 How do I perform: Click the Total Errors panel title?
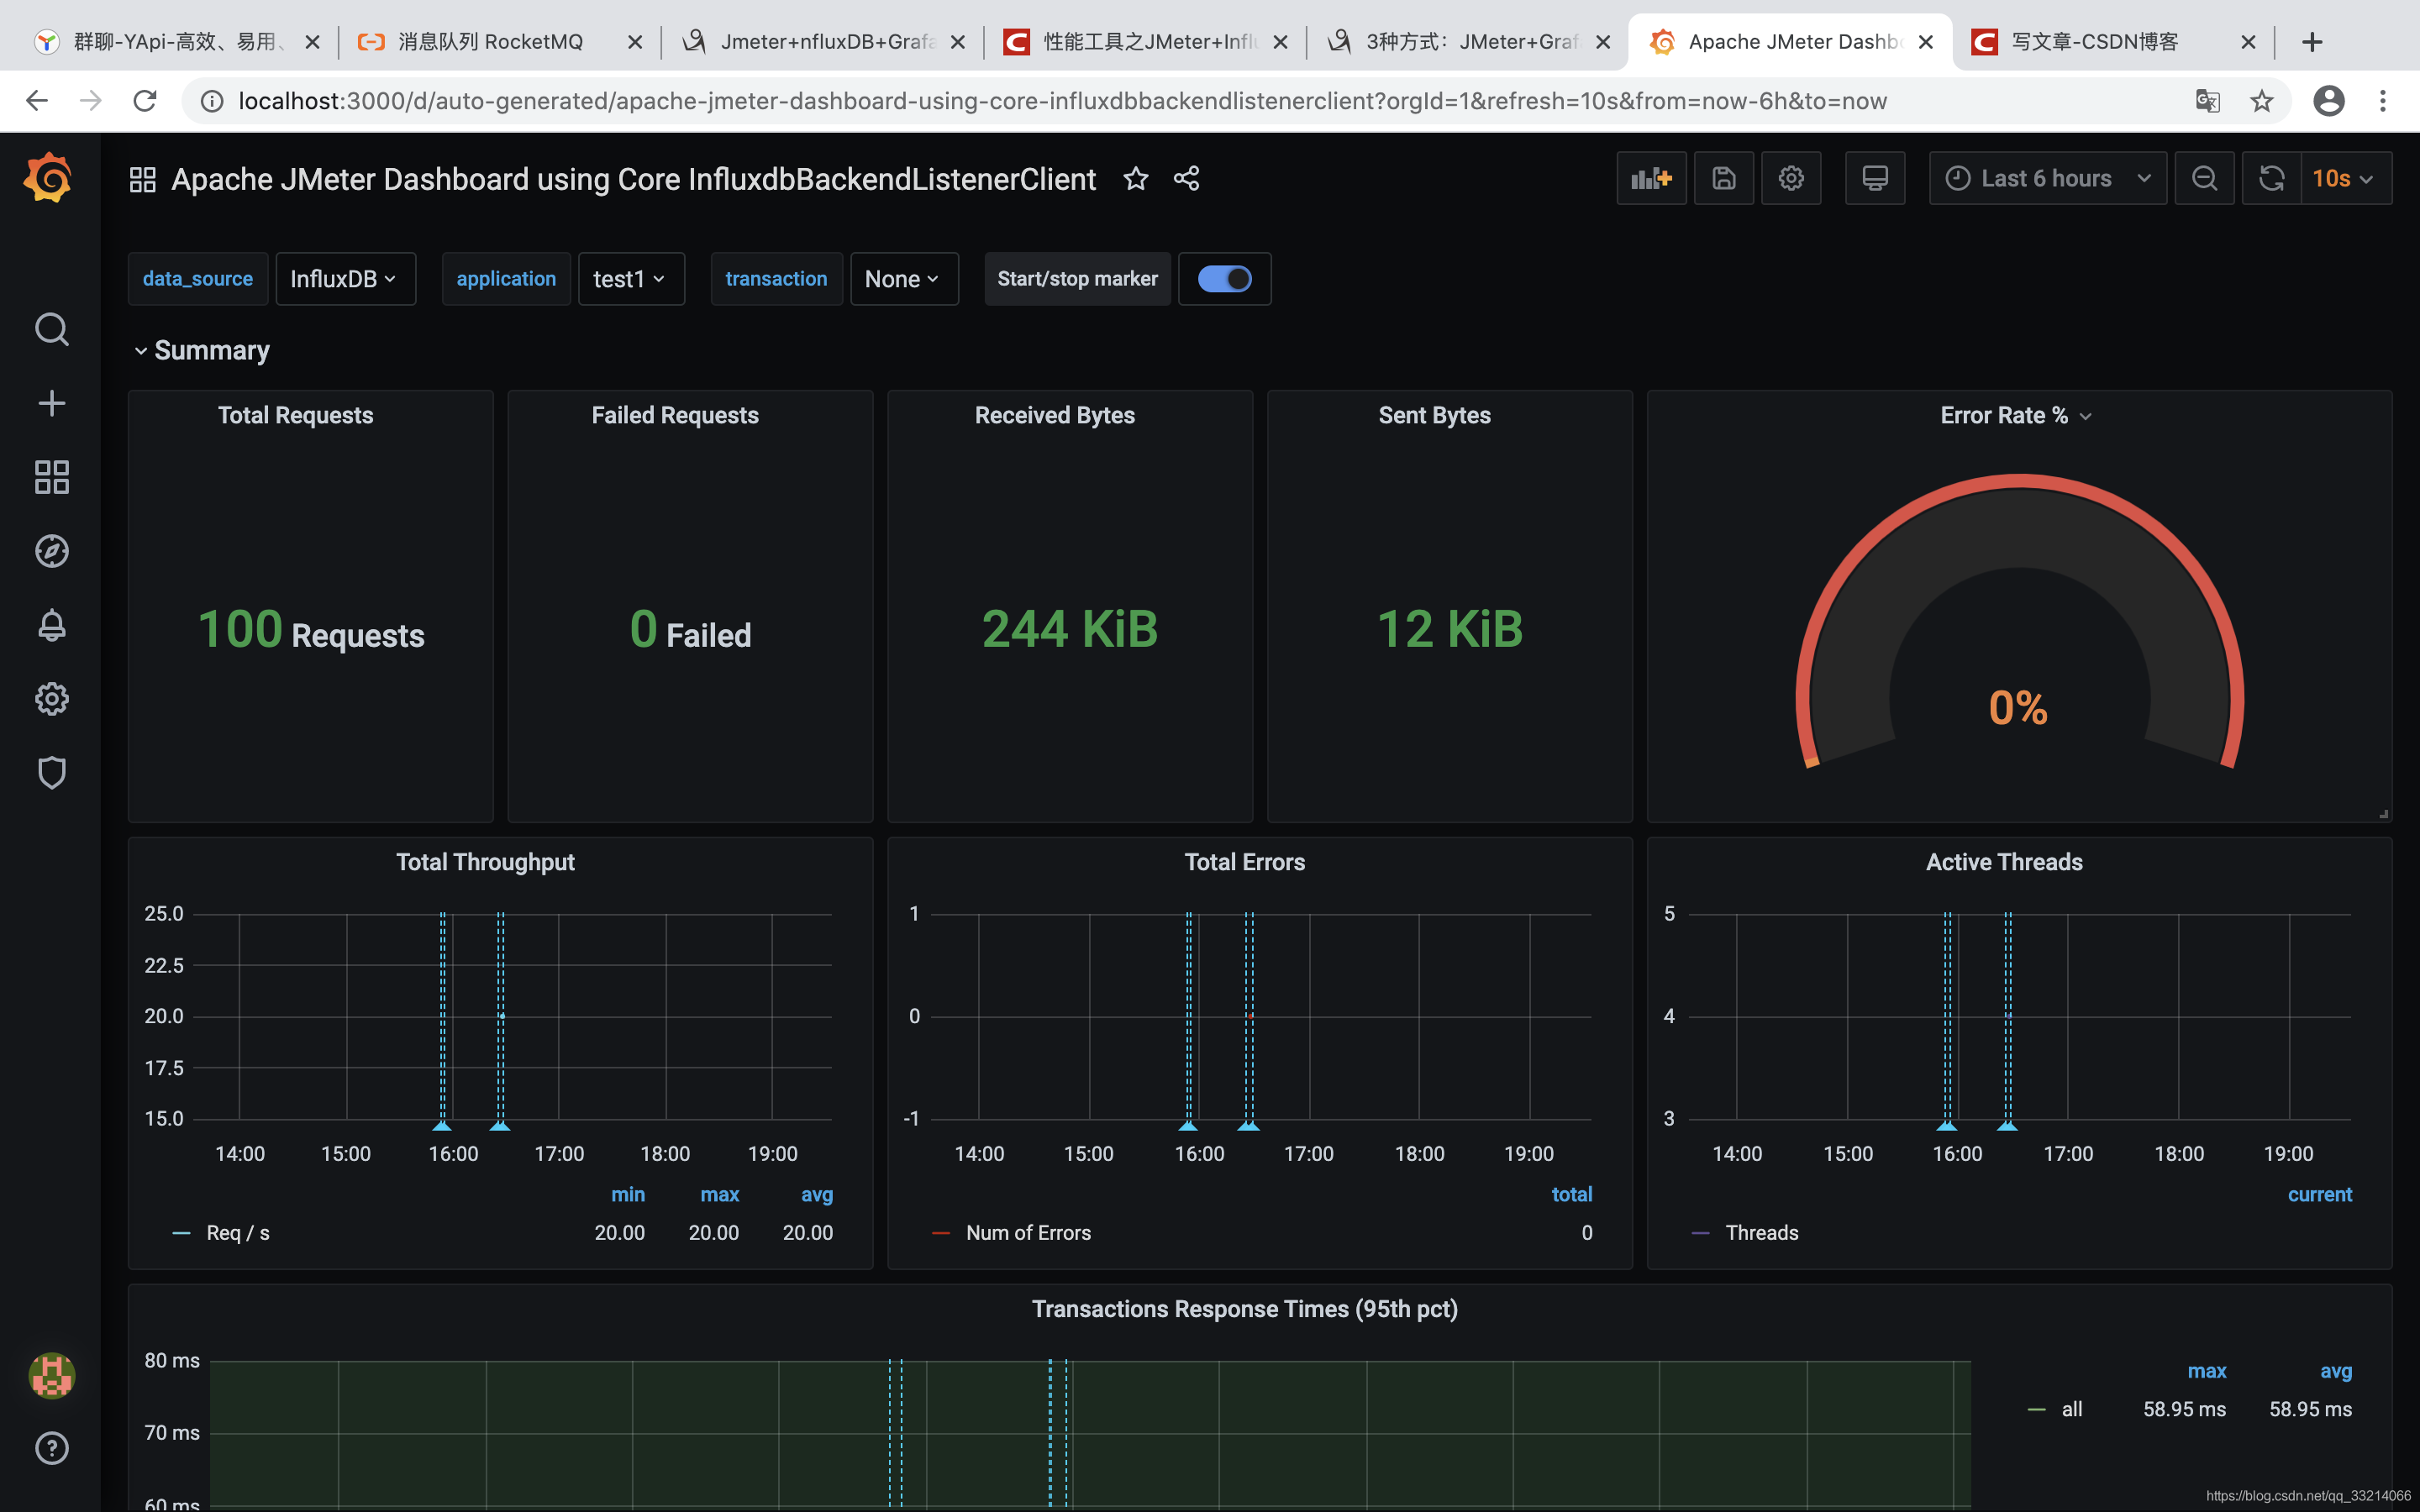pyautogui.click(x=1244, y=862)
